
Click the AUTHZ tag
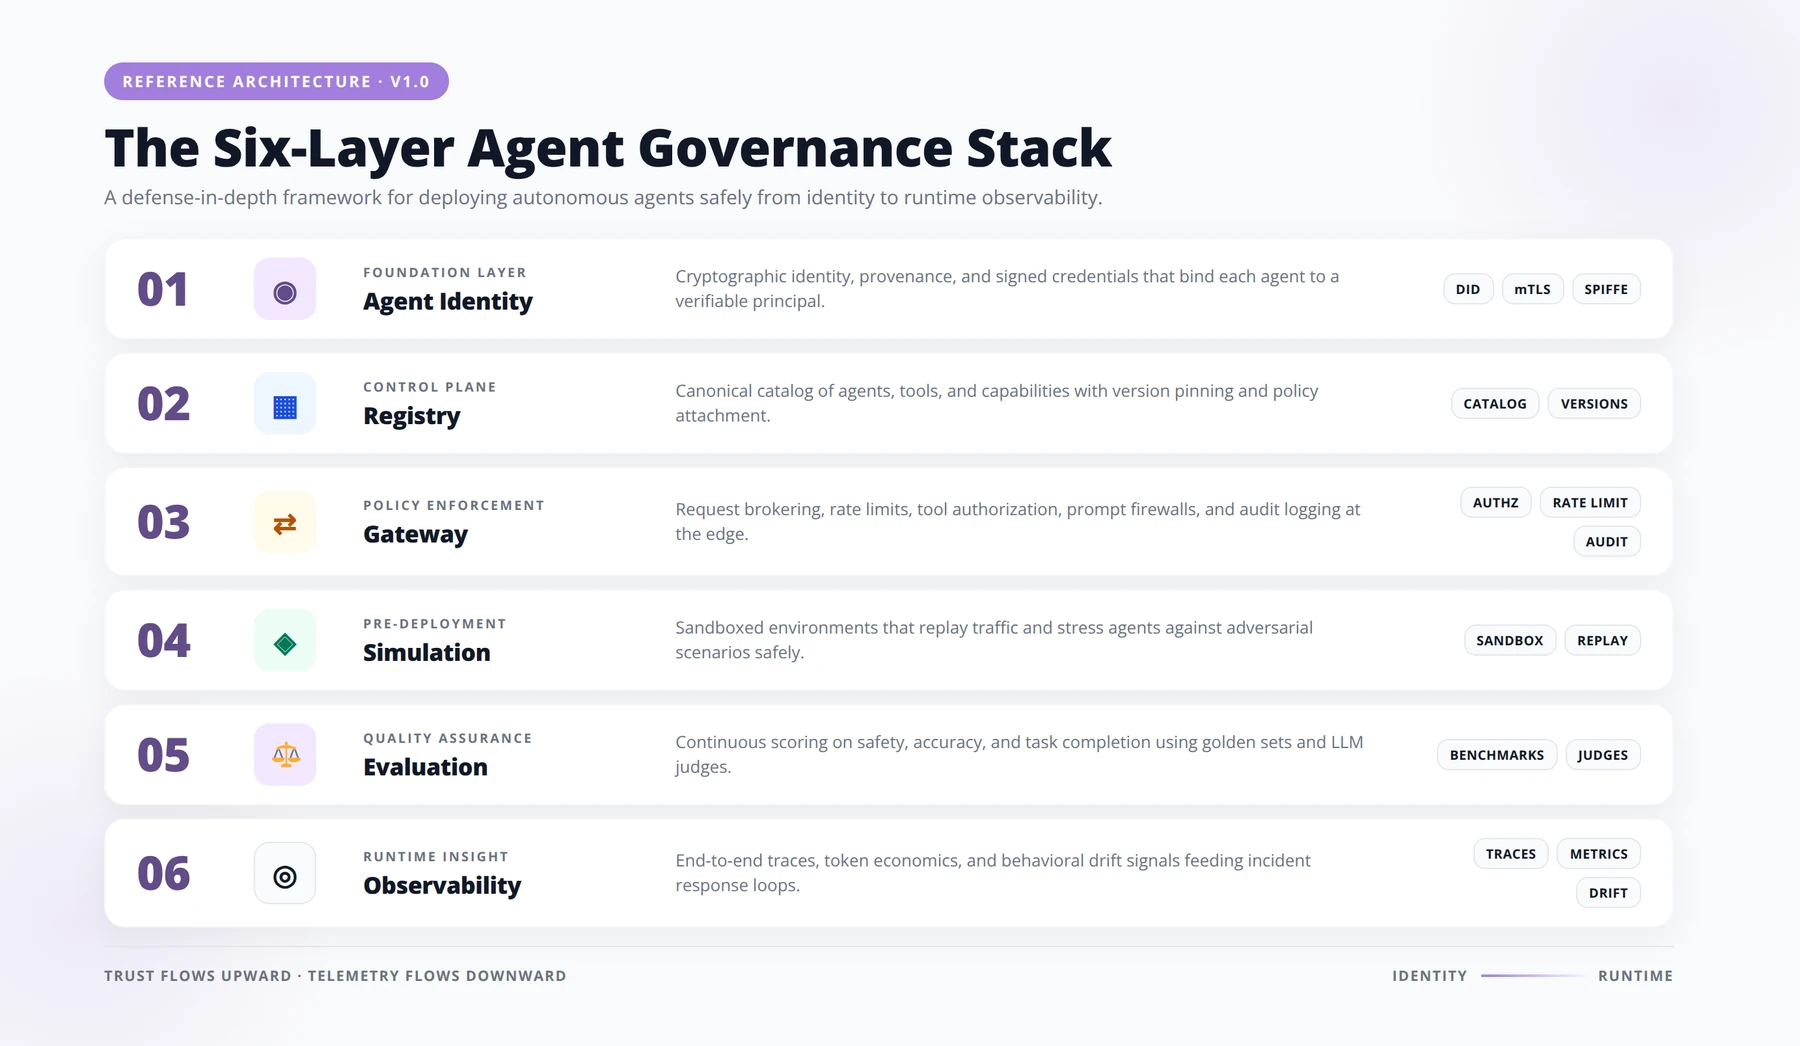[1496, 503]
